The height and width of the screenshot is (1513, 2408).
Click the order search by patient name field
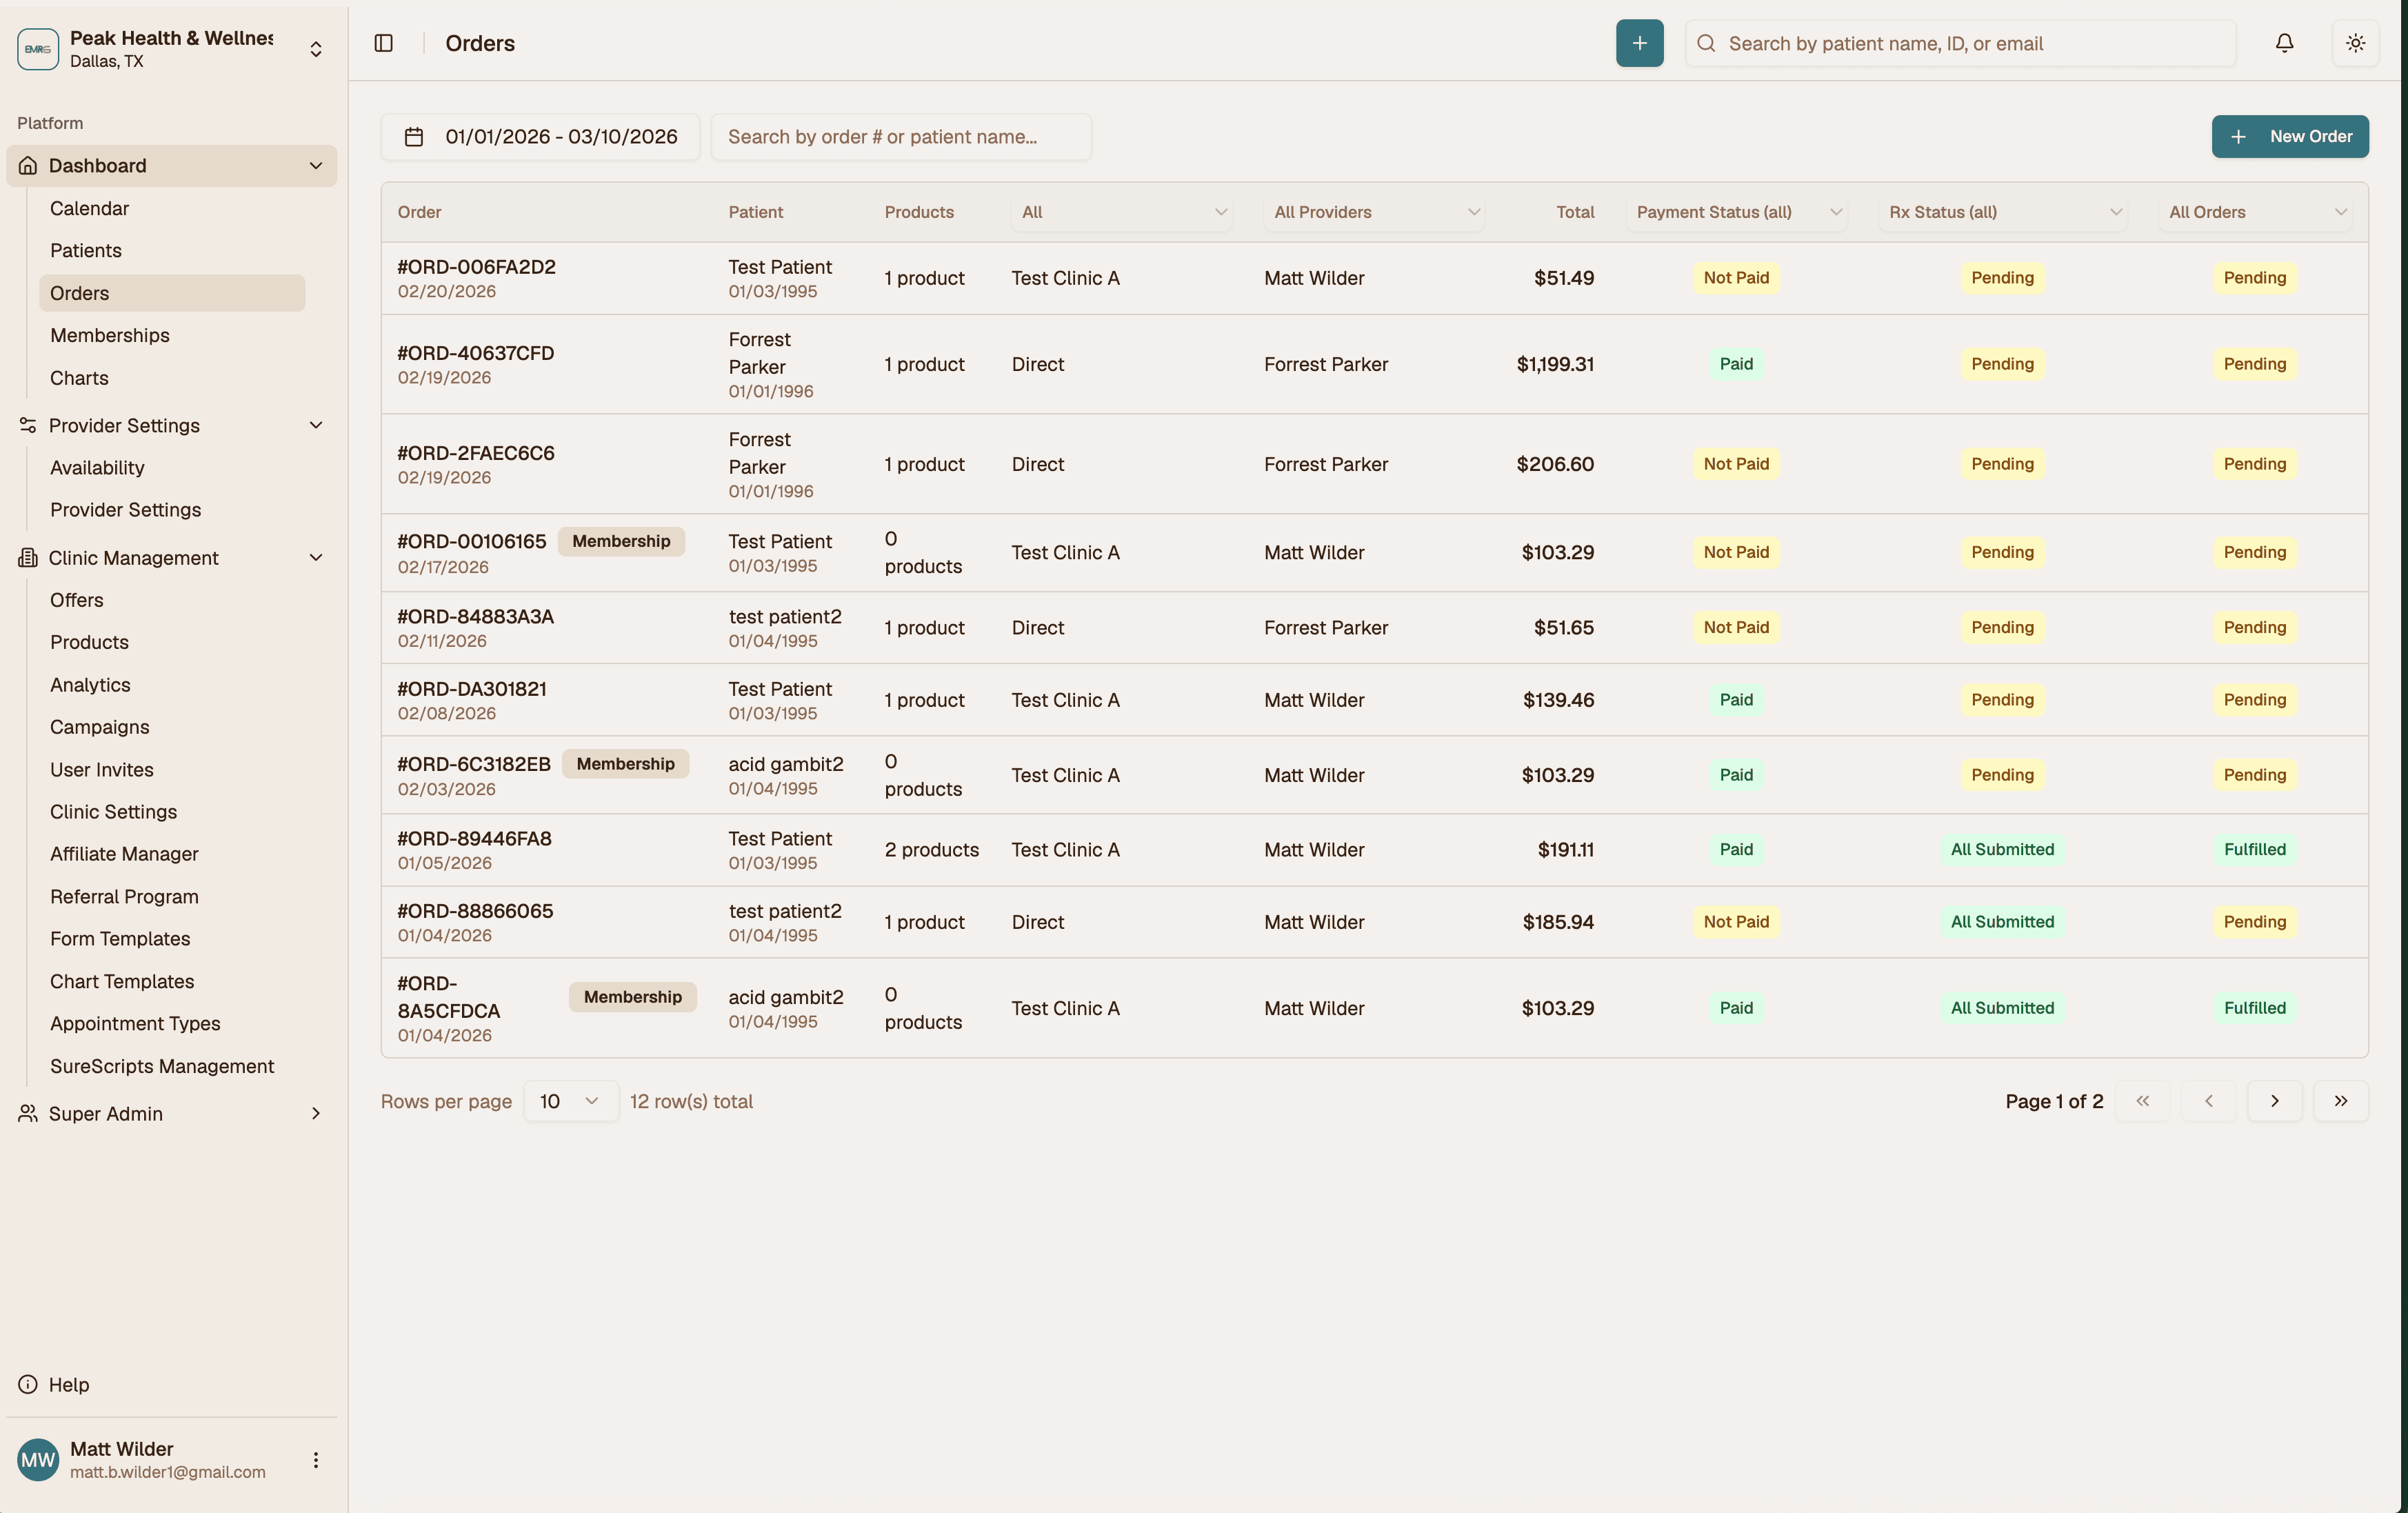pyautogui.click(x=901, y=137)
